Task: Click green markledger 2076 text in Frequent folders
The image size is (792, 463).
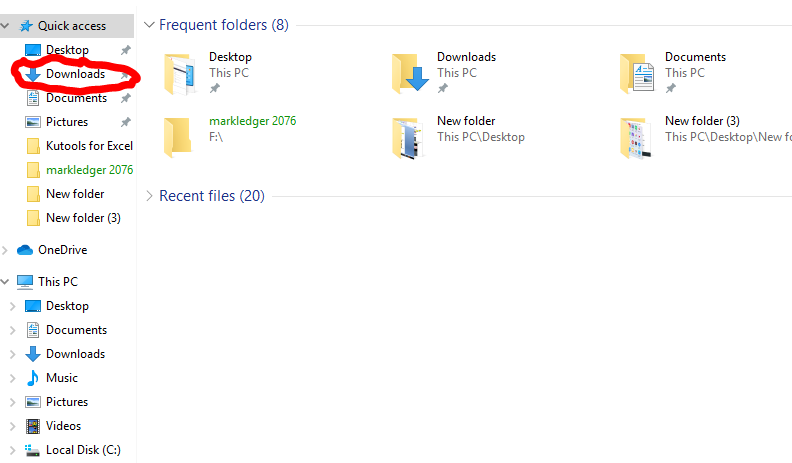Action: point(253,121)
